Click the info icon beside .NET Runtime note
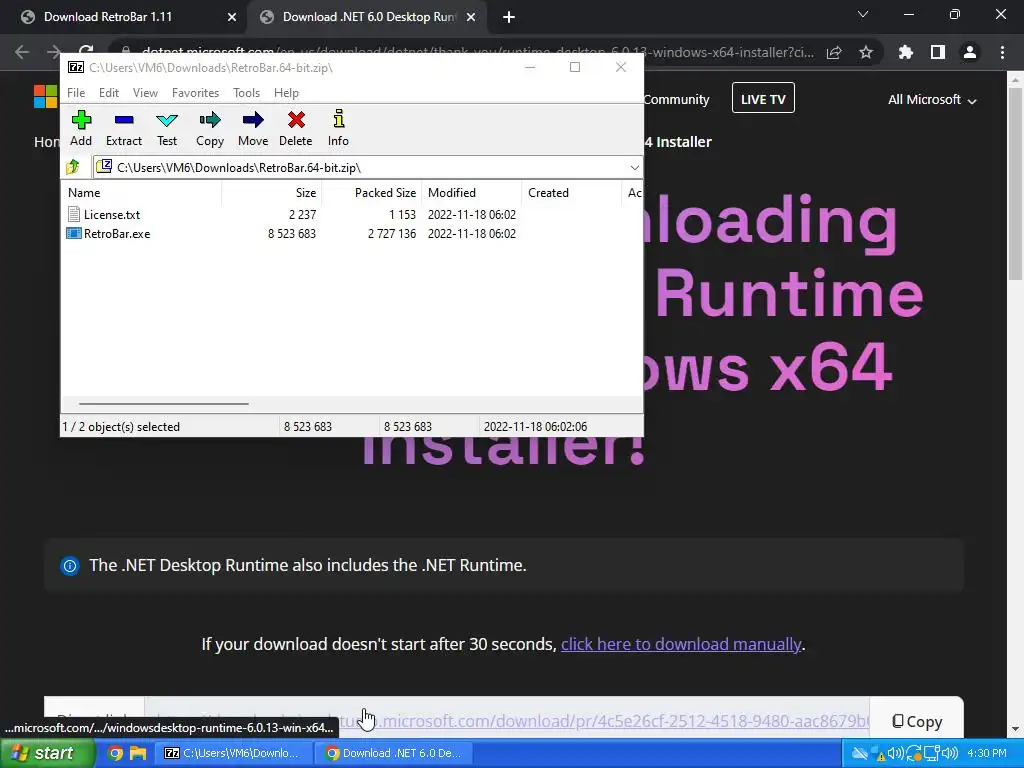The image size is (1024, 768). click(x=70, y=566)
